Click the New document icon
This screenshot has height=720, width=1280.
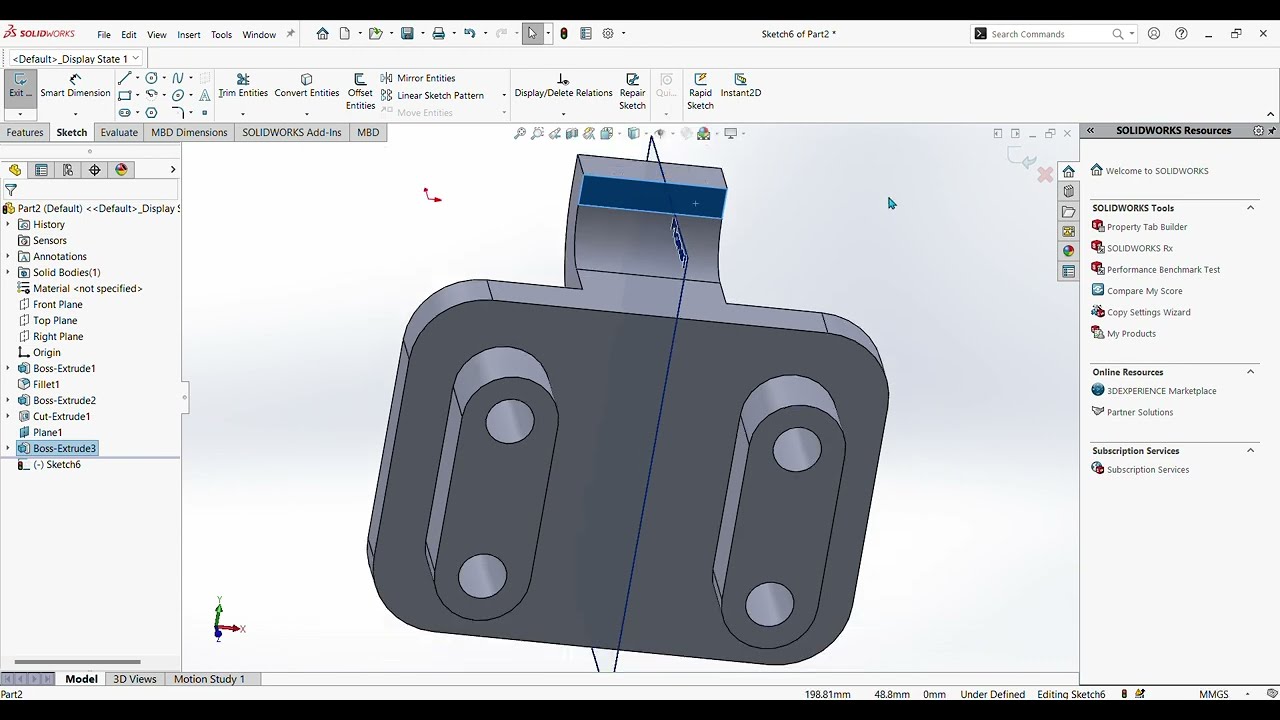pyautogui.click(x=345, y=34)
